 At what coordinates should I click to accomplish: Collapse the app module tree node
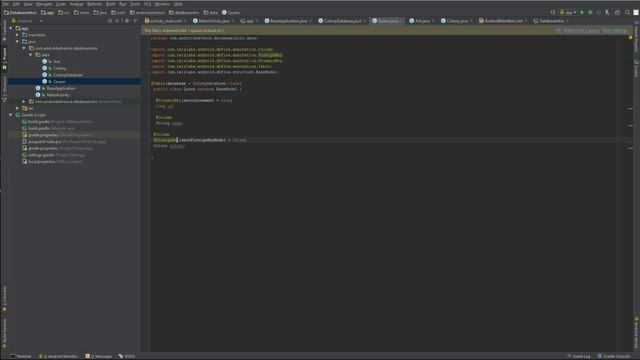pyautogui.click(x=11, y=28)
